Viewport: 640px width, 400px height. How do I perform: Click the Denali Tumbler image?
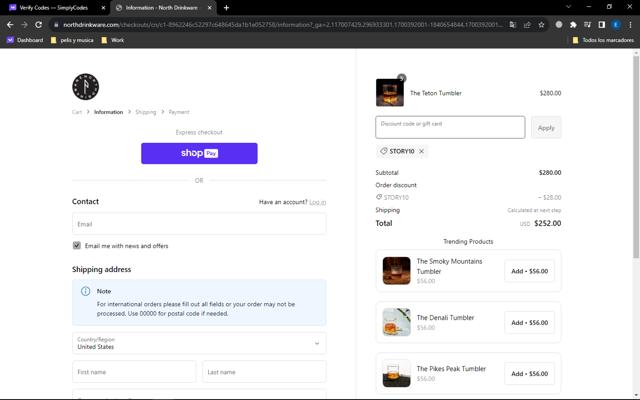(396, 322)
